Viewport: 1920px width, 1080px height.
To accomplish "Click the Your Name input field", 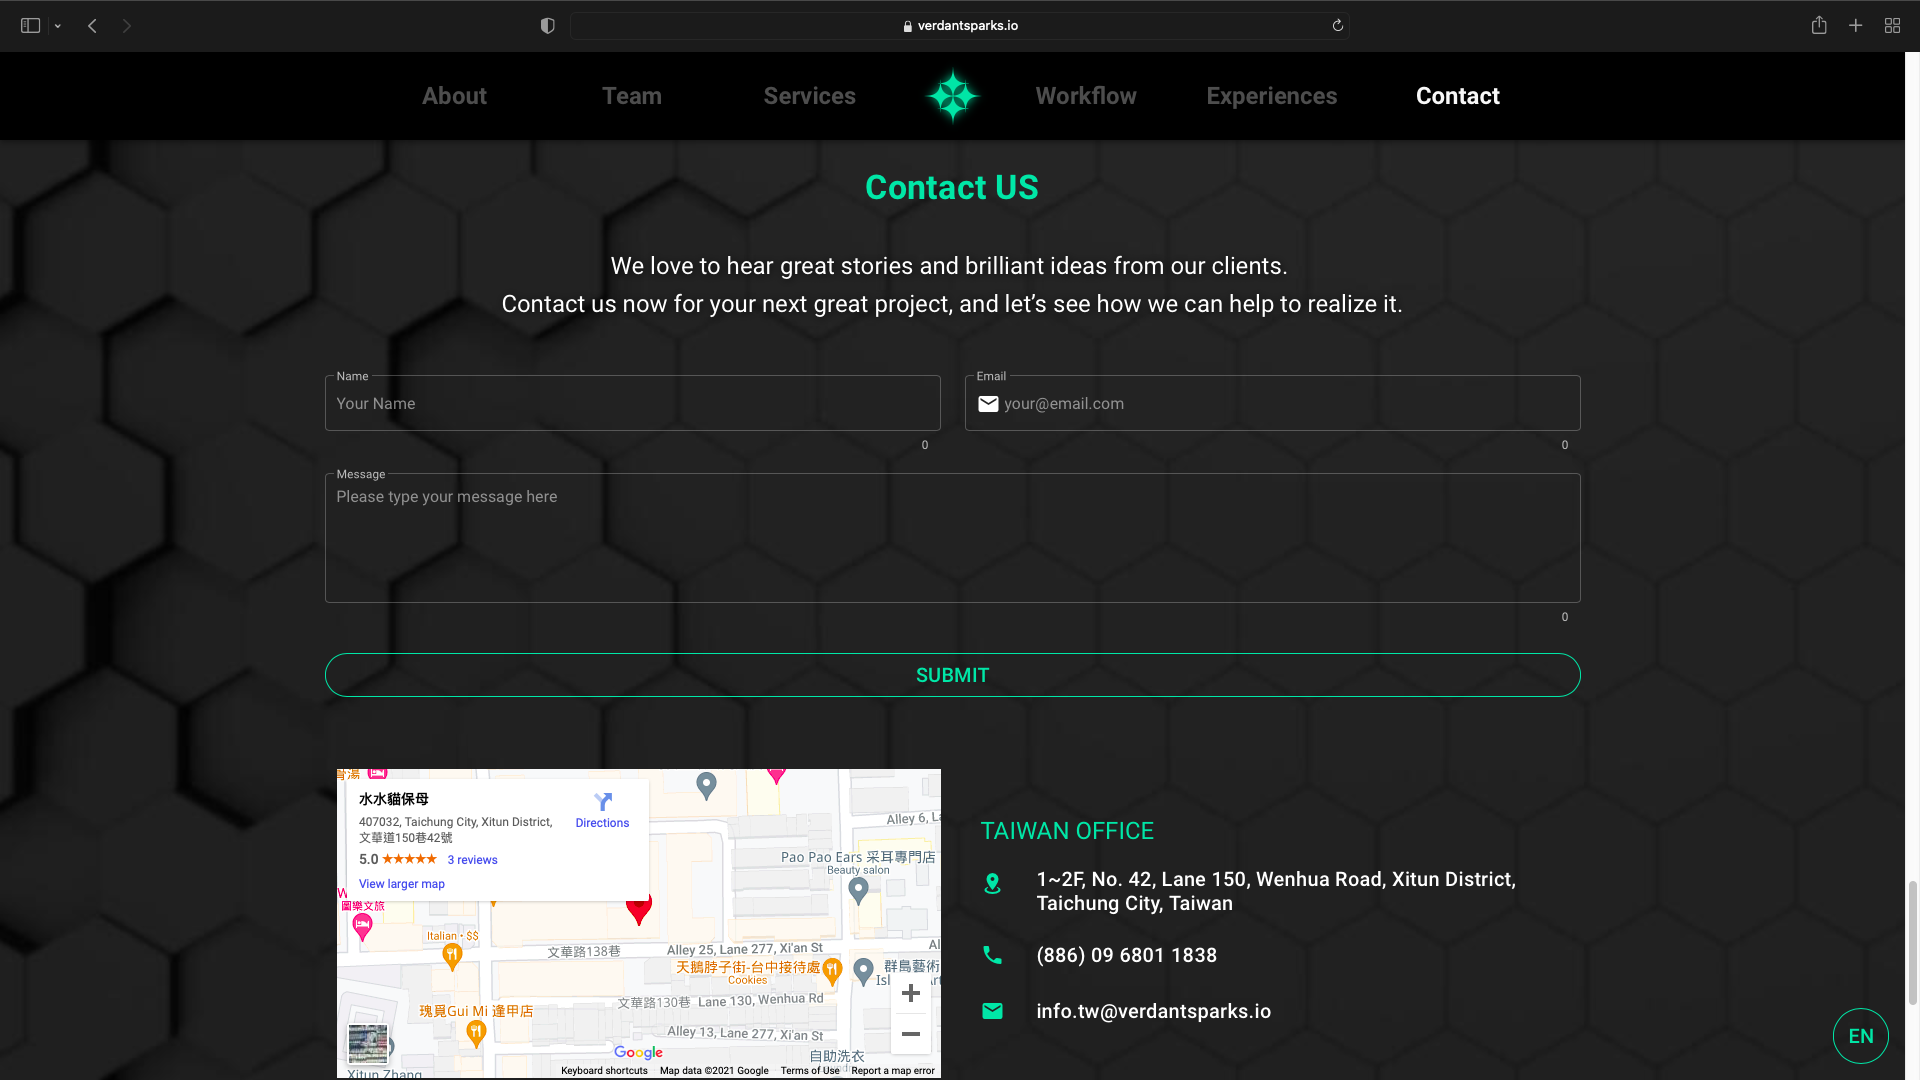I will click(x=632, y=404).
